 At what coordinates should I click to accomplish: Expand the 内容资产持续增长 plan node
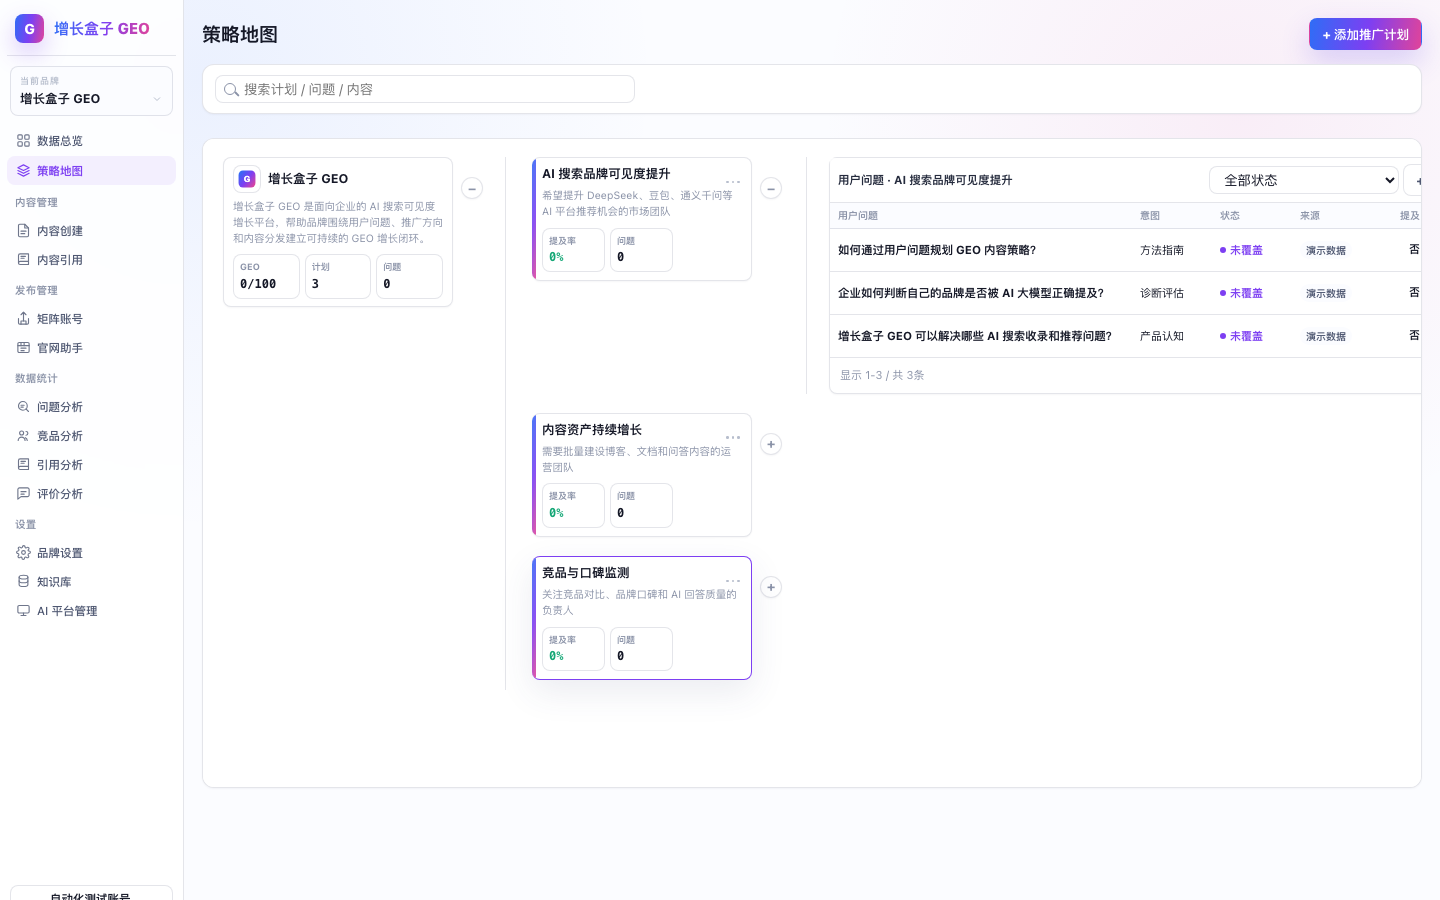tap(771, 444)
